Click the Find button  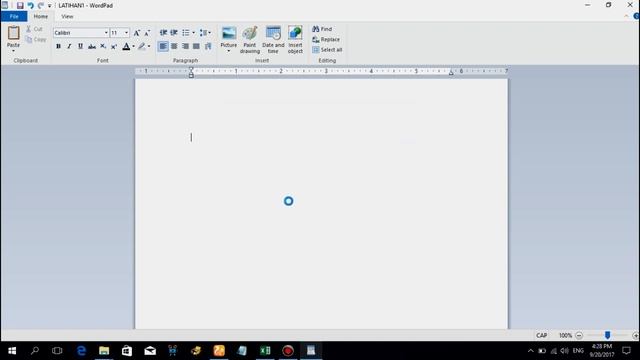(322, 29)
